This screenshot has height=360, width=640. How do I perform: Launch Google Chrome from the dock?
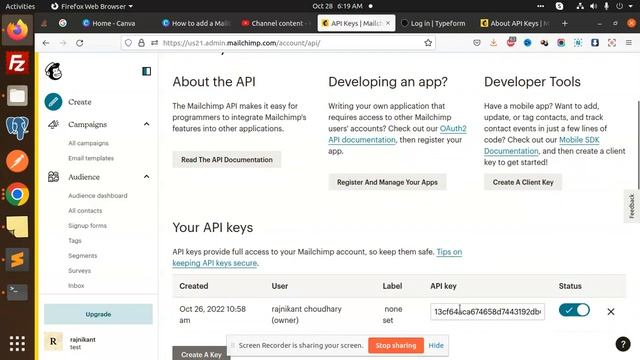point(17,194)
